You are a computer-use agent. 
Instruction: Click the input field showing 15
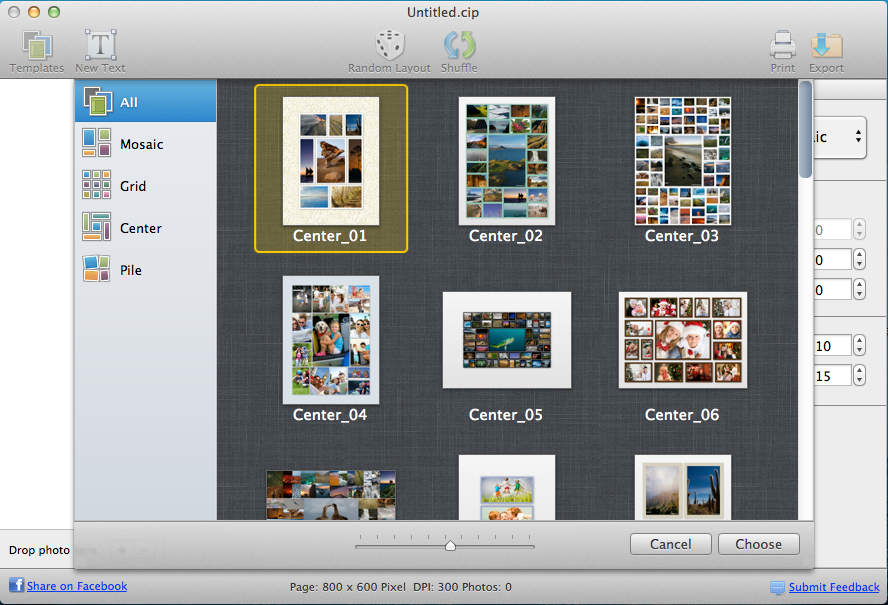tap(832, 376)
